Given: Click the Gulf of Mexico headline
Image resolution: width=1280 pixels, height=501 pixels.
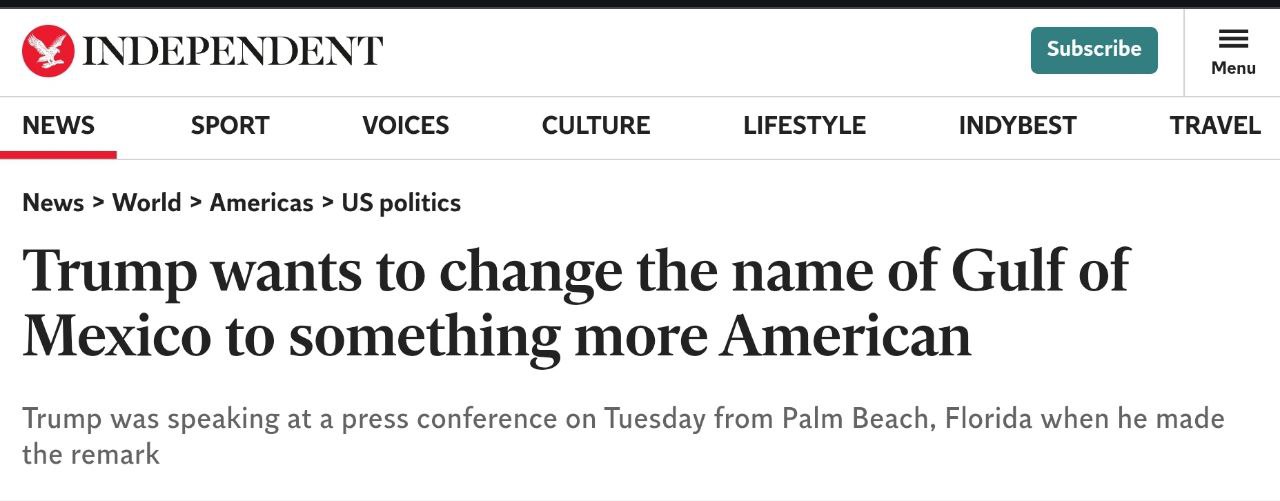Looking at the screenshot, I should tap(575, 302).
